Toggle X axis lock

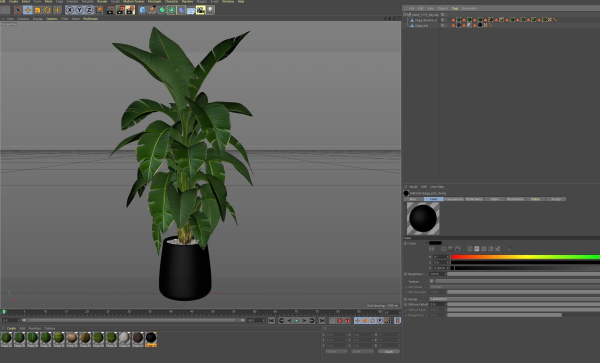pyautogui.click(x=69, y=10)
